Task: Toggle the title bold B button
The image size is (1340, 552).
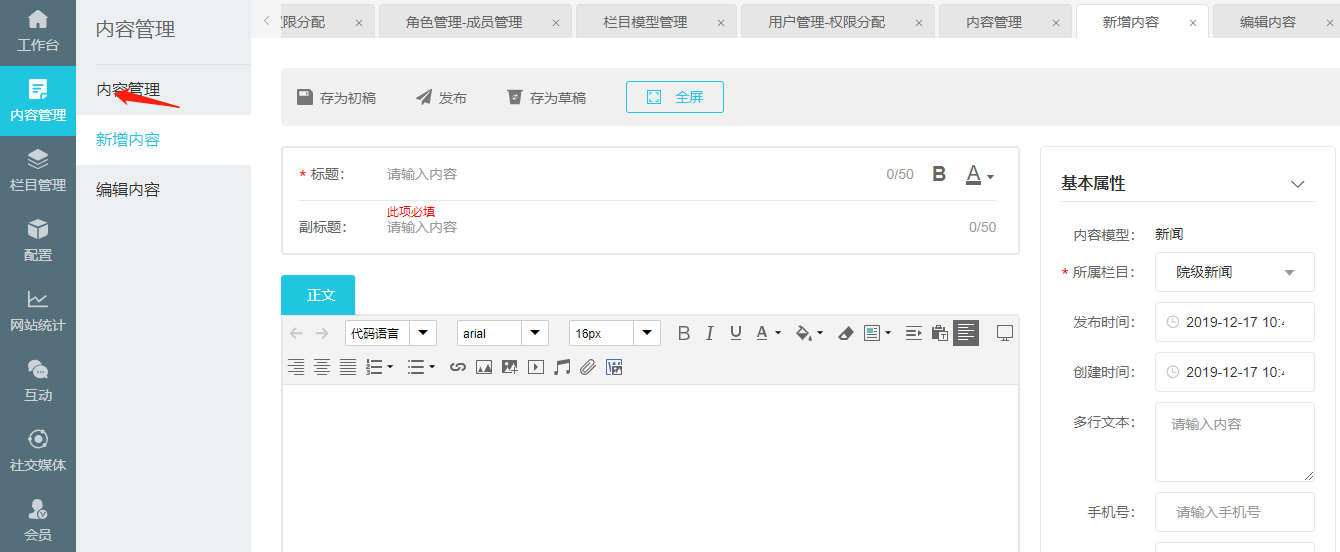Action: pos(939,174)
